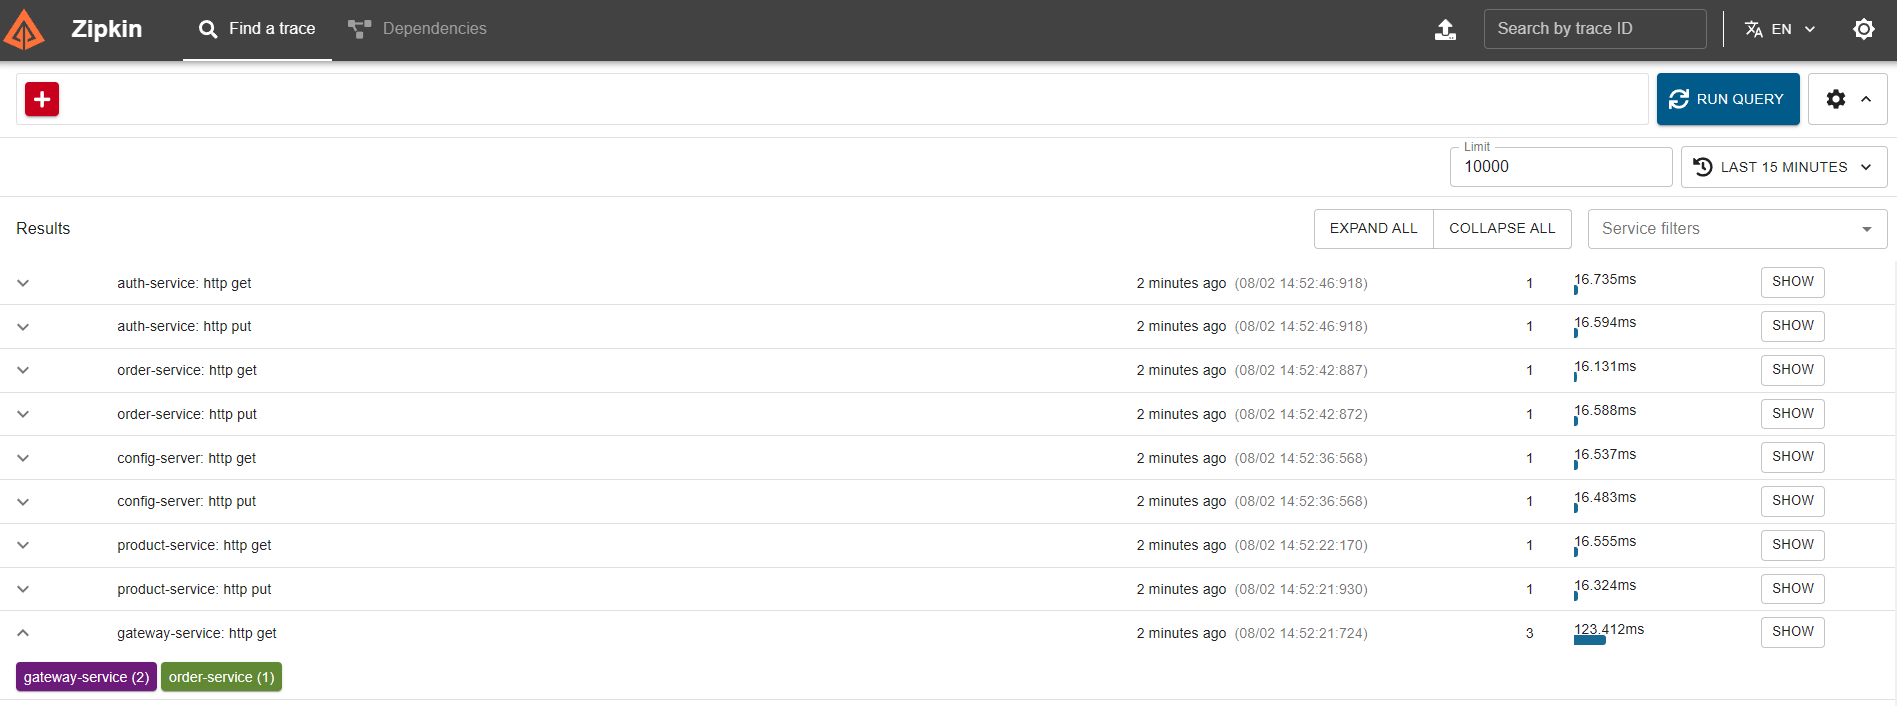Select the text 'order-service: http put'
Image resolution: width=1897 pixels, height=706 pixels.
[x=187, y=414]
